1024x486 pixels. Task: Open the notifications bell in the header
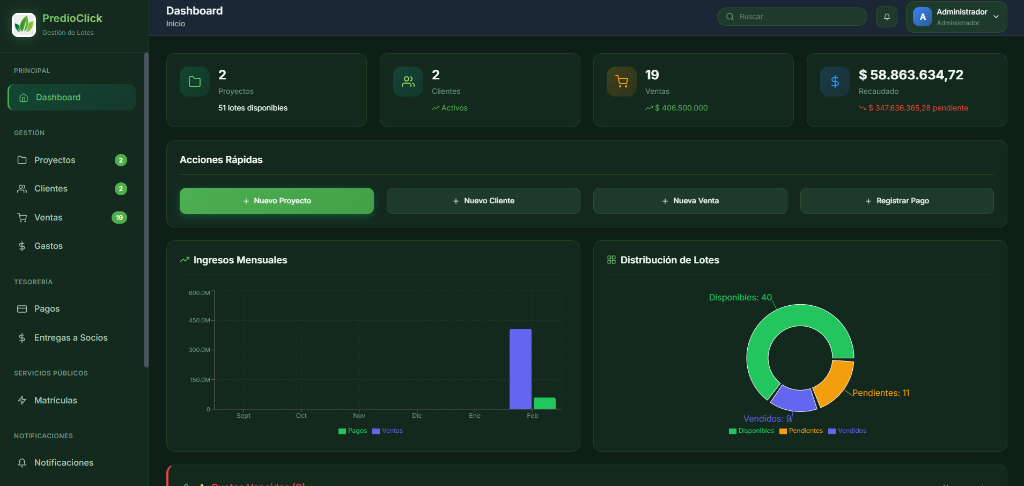(886, 17)
